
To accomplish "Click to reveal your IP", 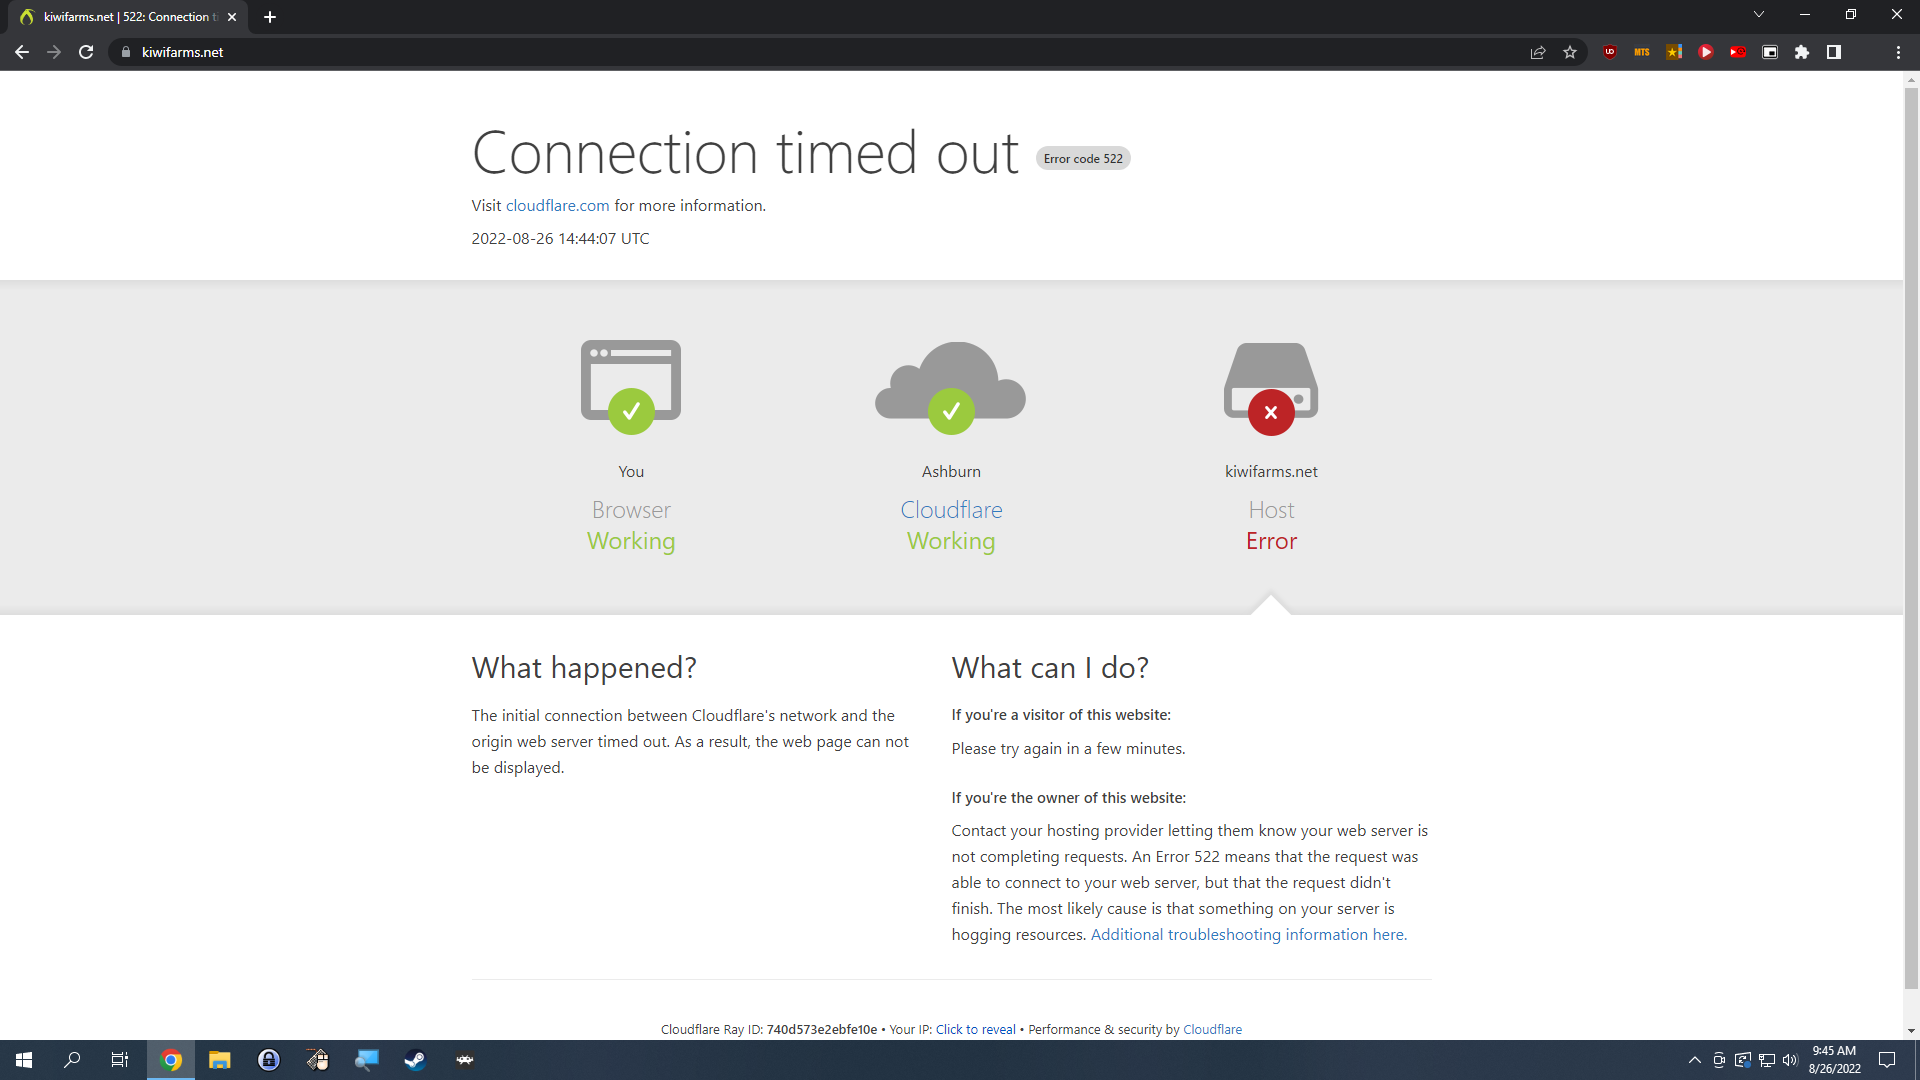I will 975,1029.
